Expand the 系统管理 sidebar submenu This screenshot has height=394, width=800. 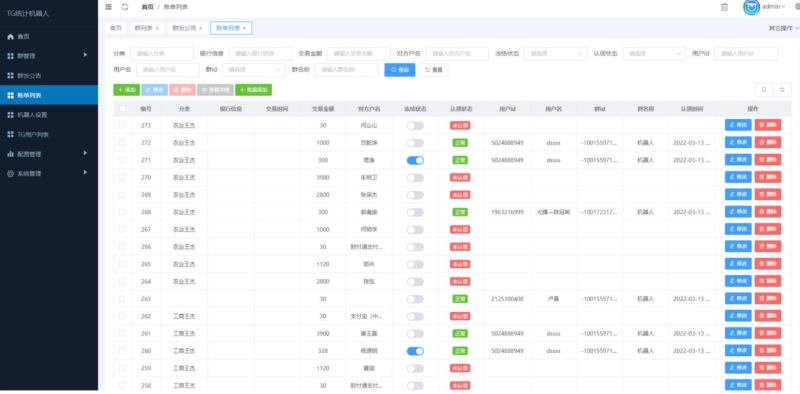(x=48, y=174)
